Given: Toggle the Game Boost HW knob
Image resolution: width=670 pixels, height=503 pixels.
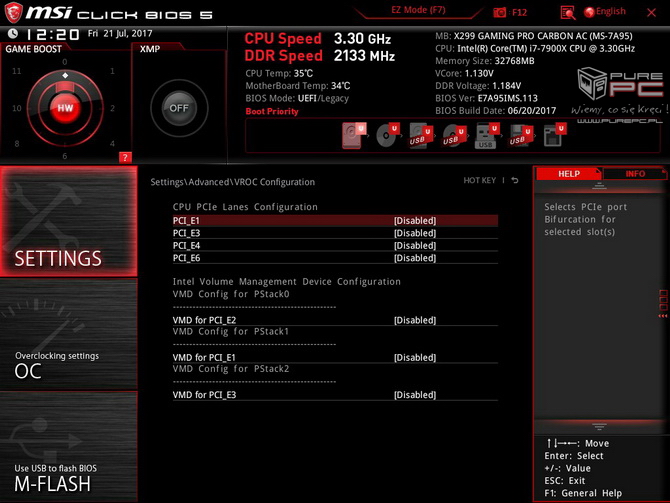Looking at the screenshot, I should click(x=65, y=108).
